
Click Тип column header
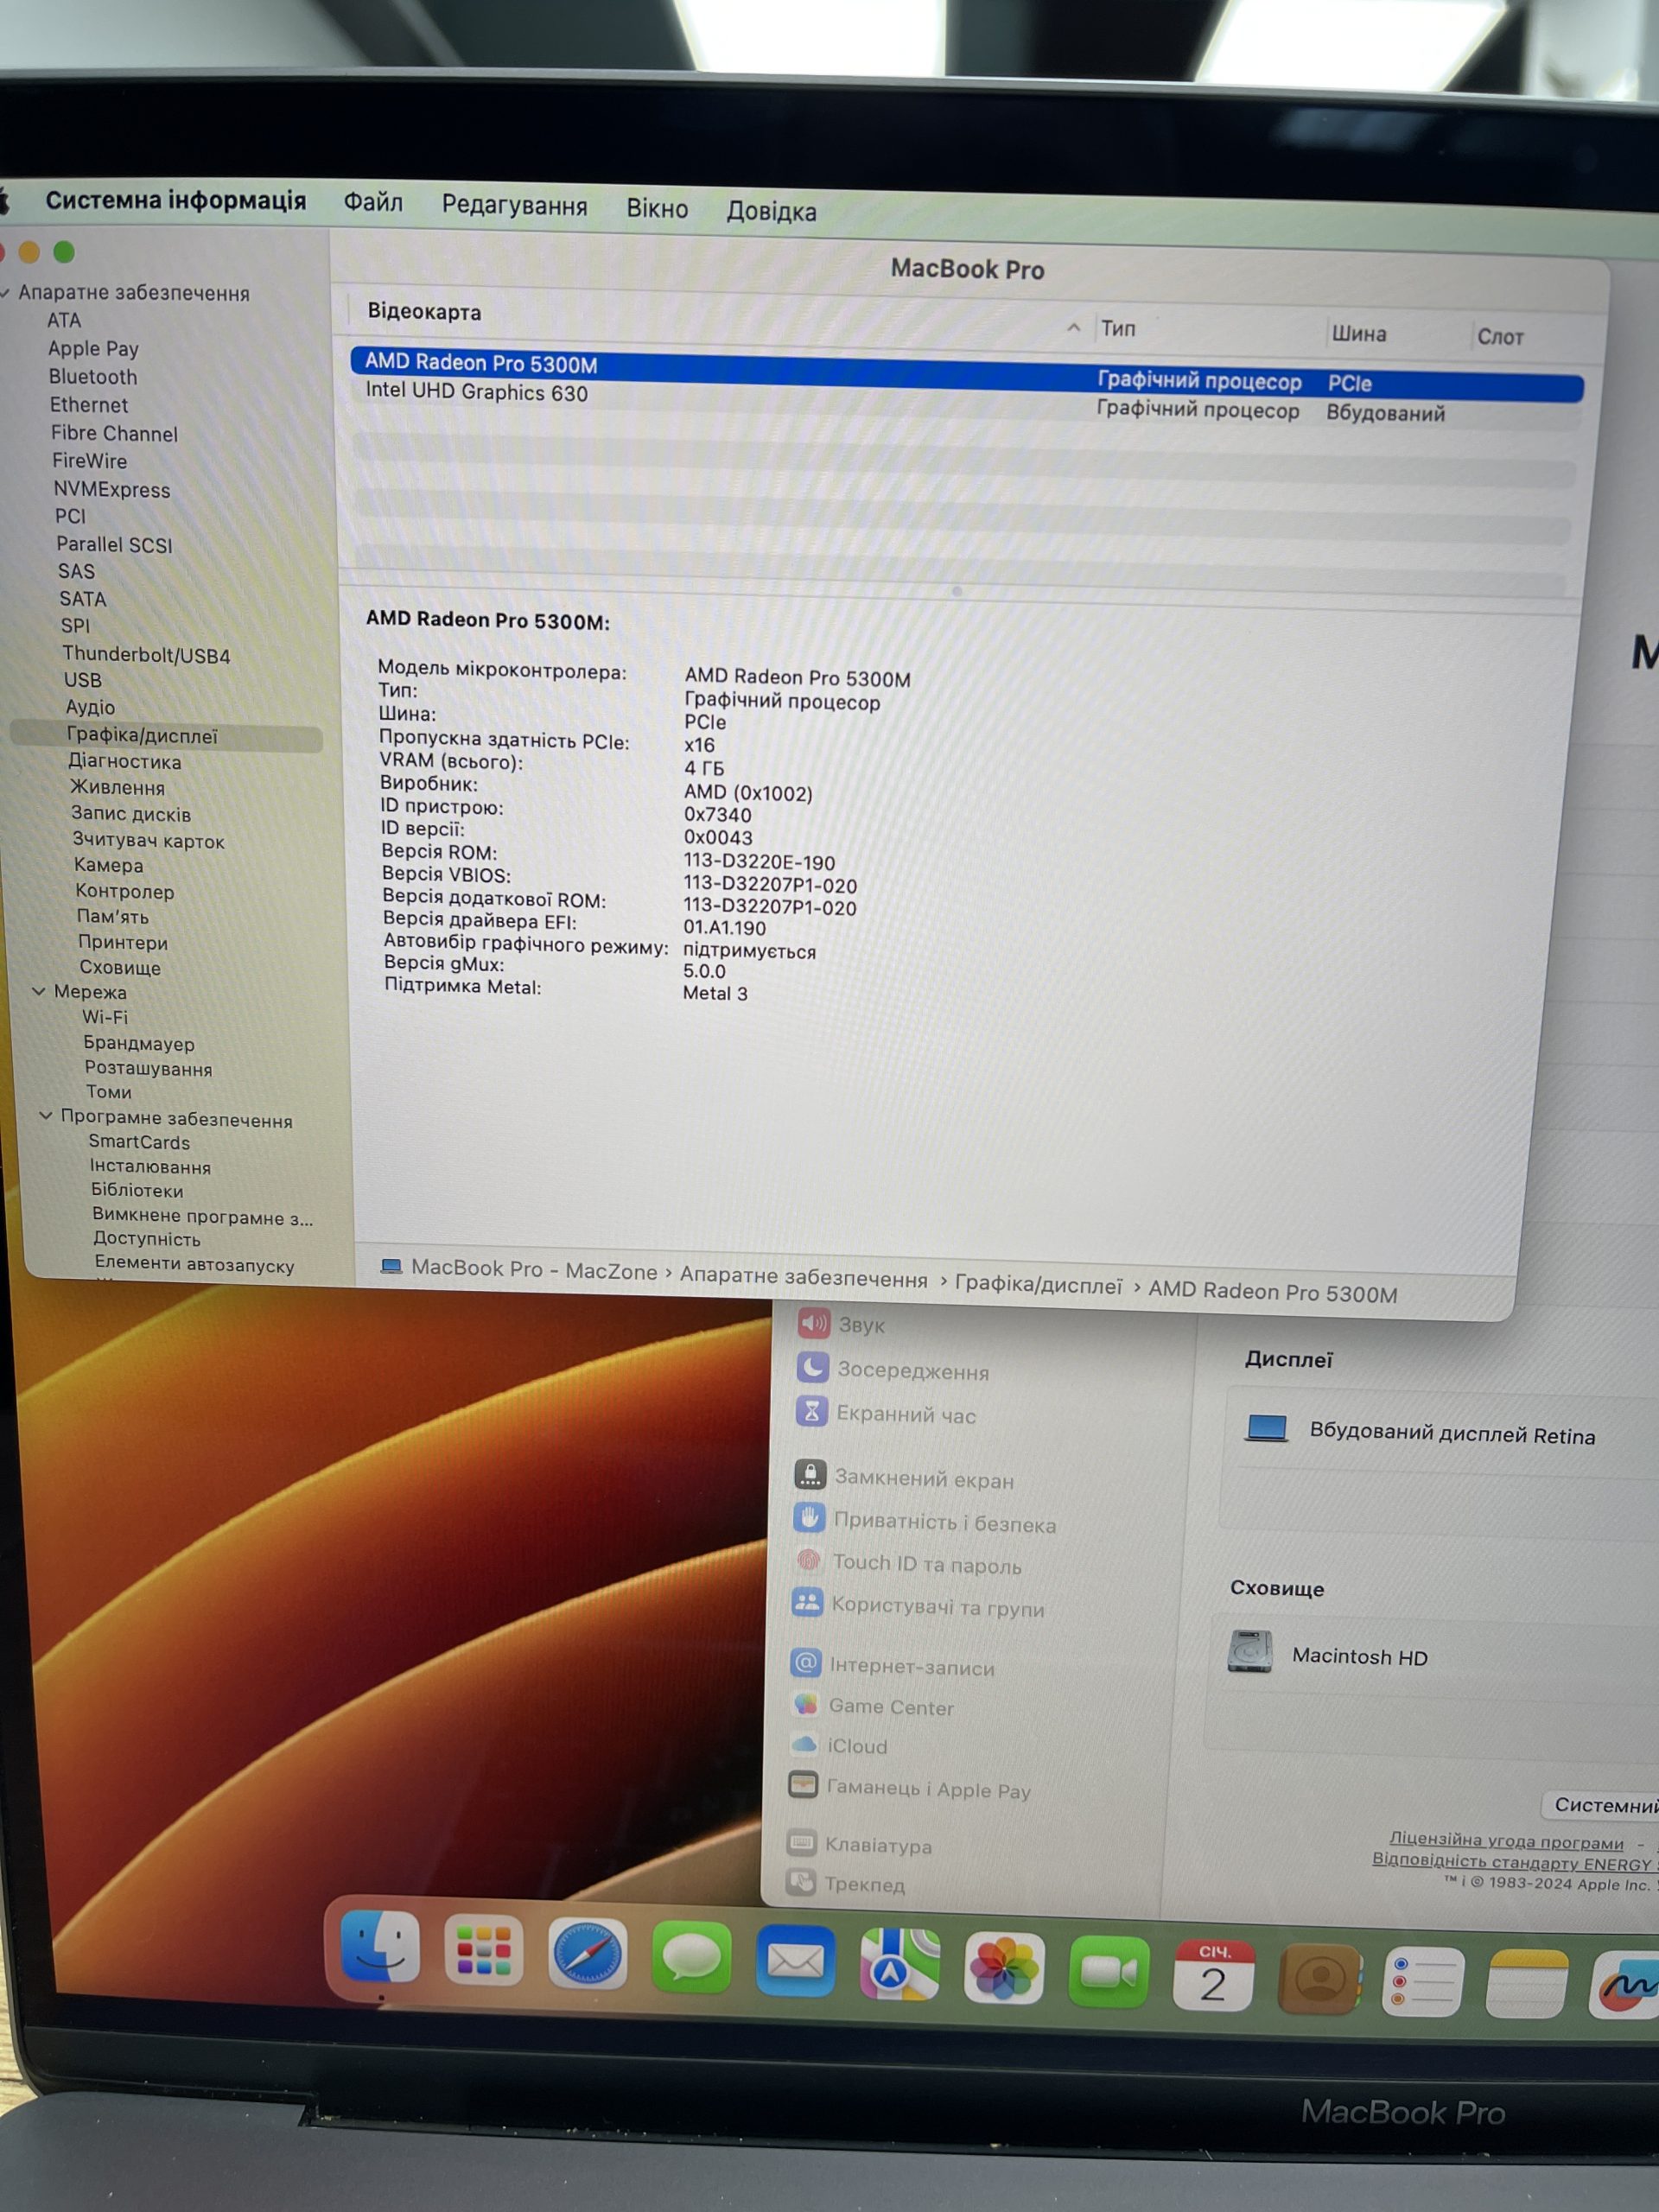pyautogui.click(x=1118, y=328)
